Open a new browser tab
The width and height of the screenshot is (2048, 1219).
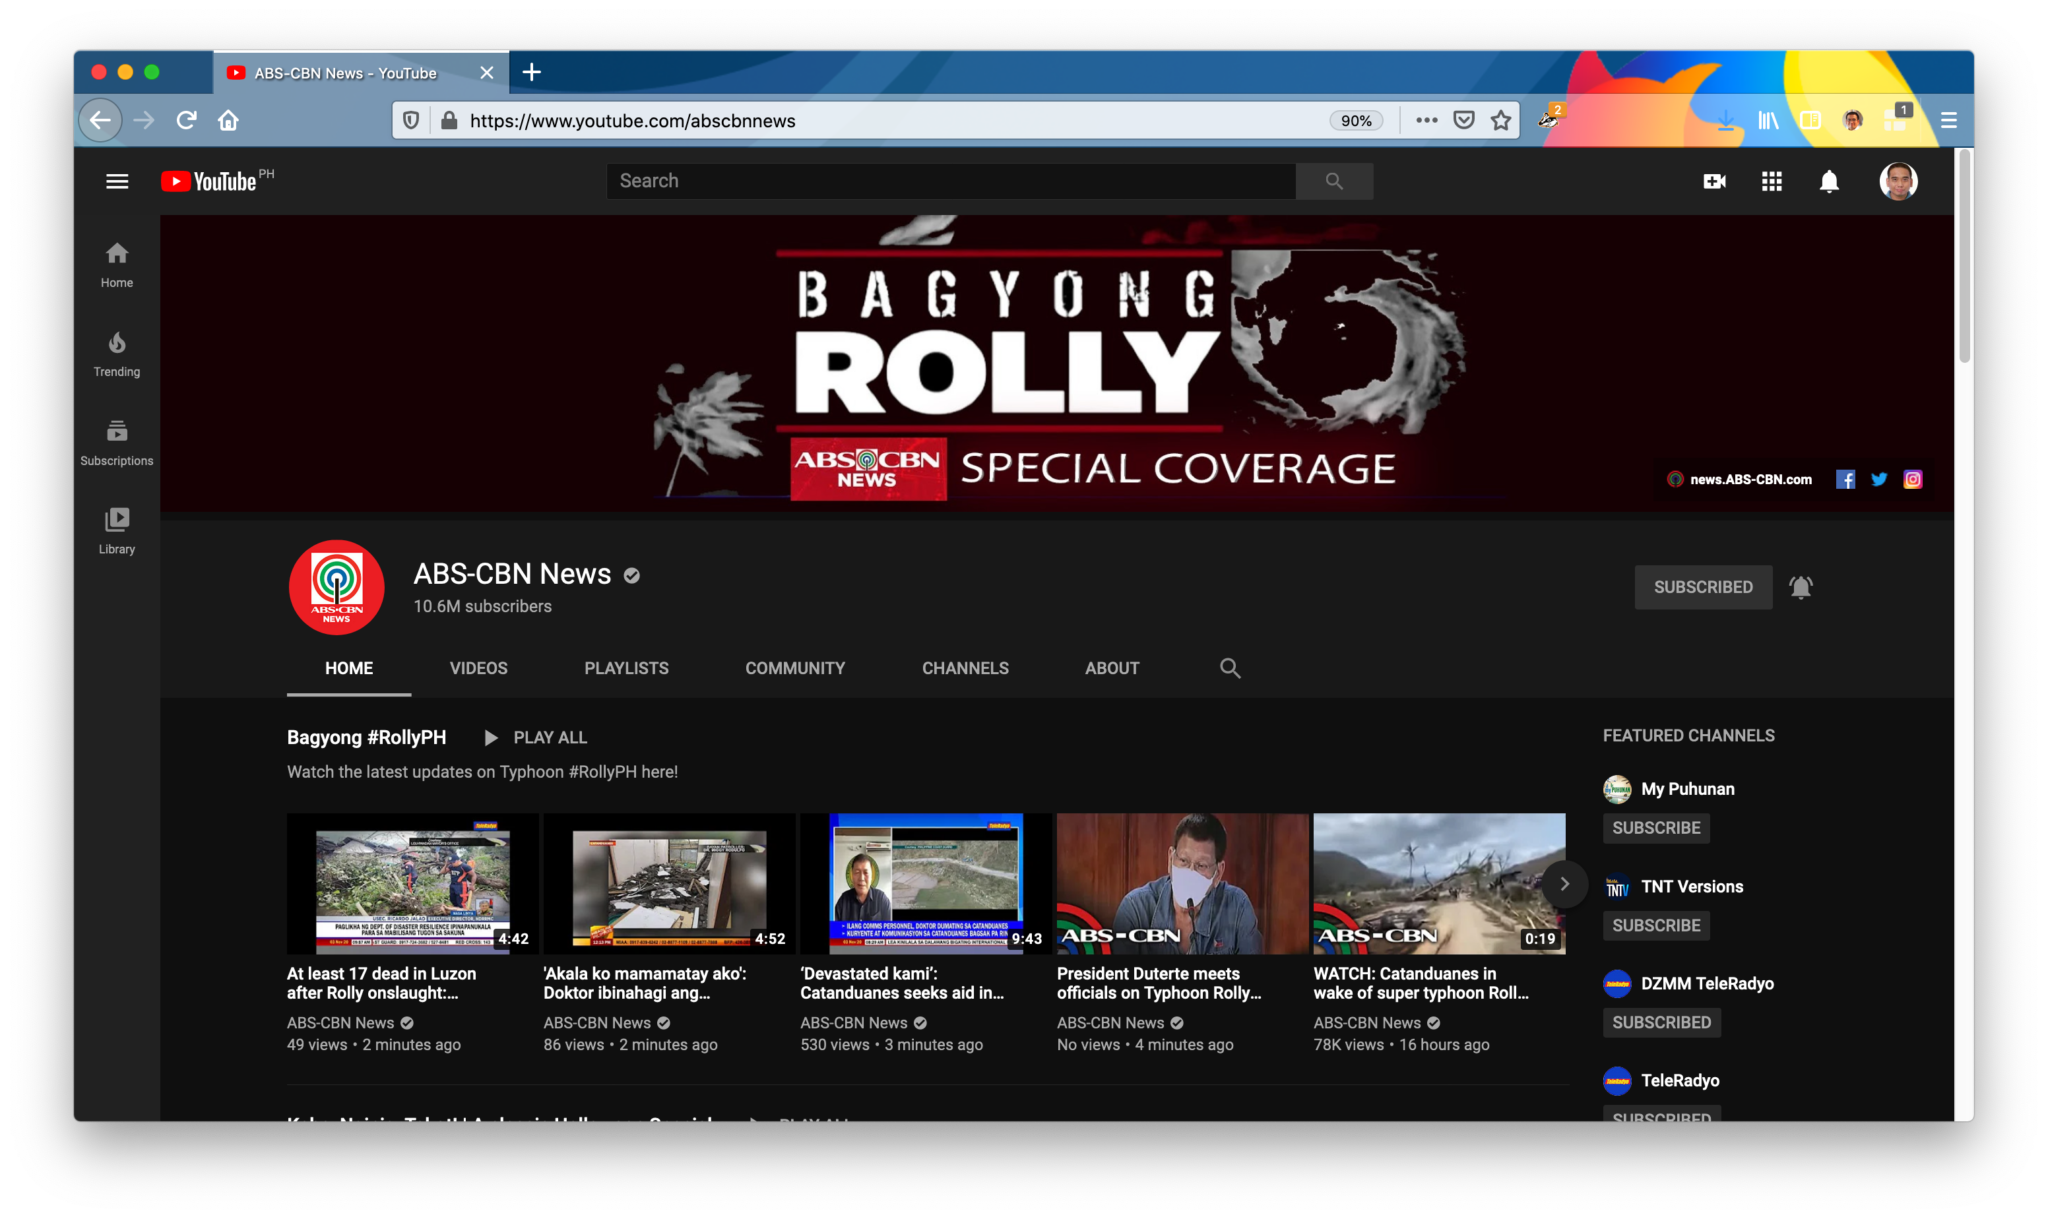(x=532, y=72)
